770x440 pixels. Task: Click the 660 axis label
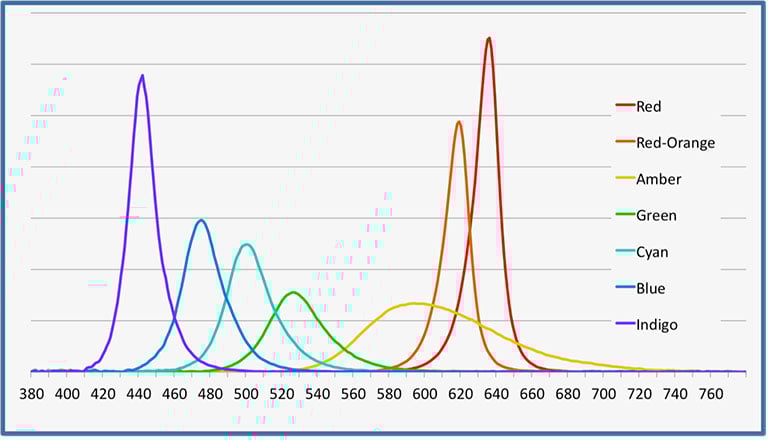(532, 394)
